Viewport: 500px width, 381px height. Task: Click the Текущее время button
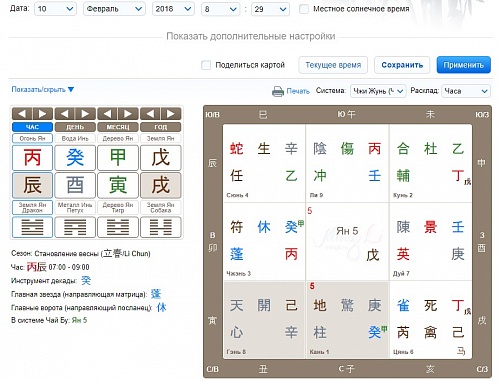pos(333,65)
